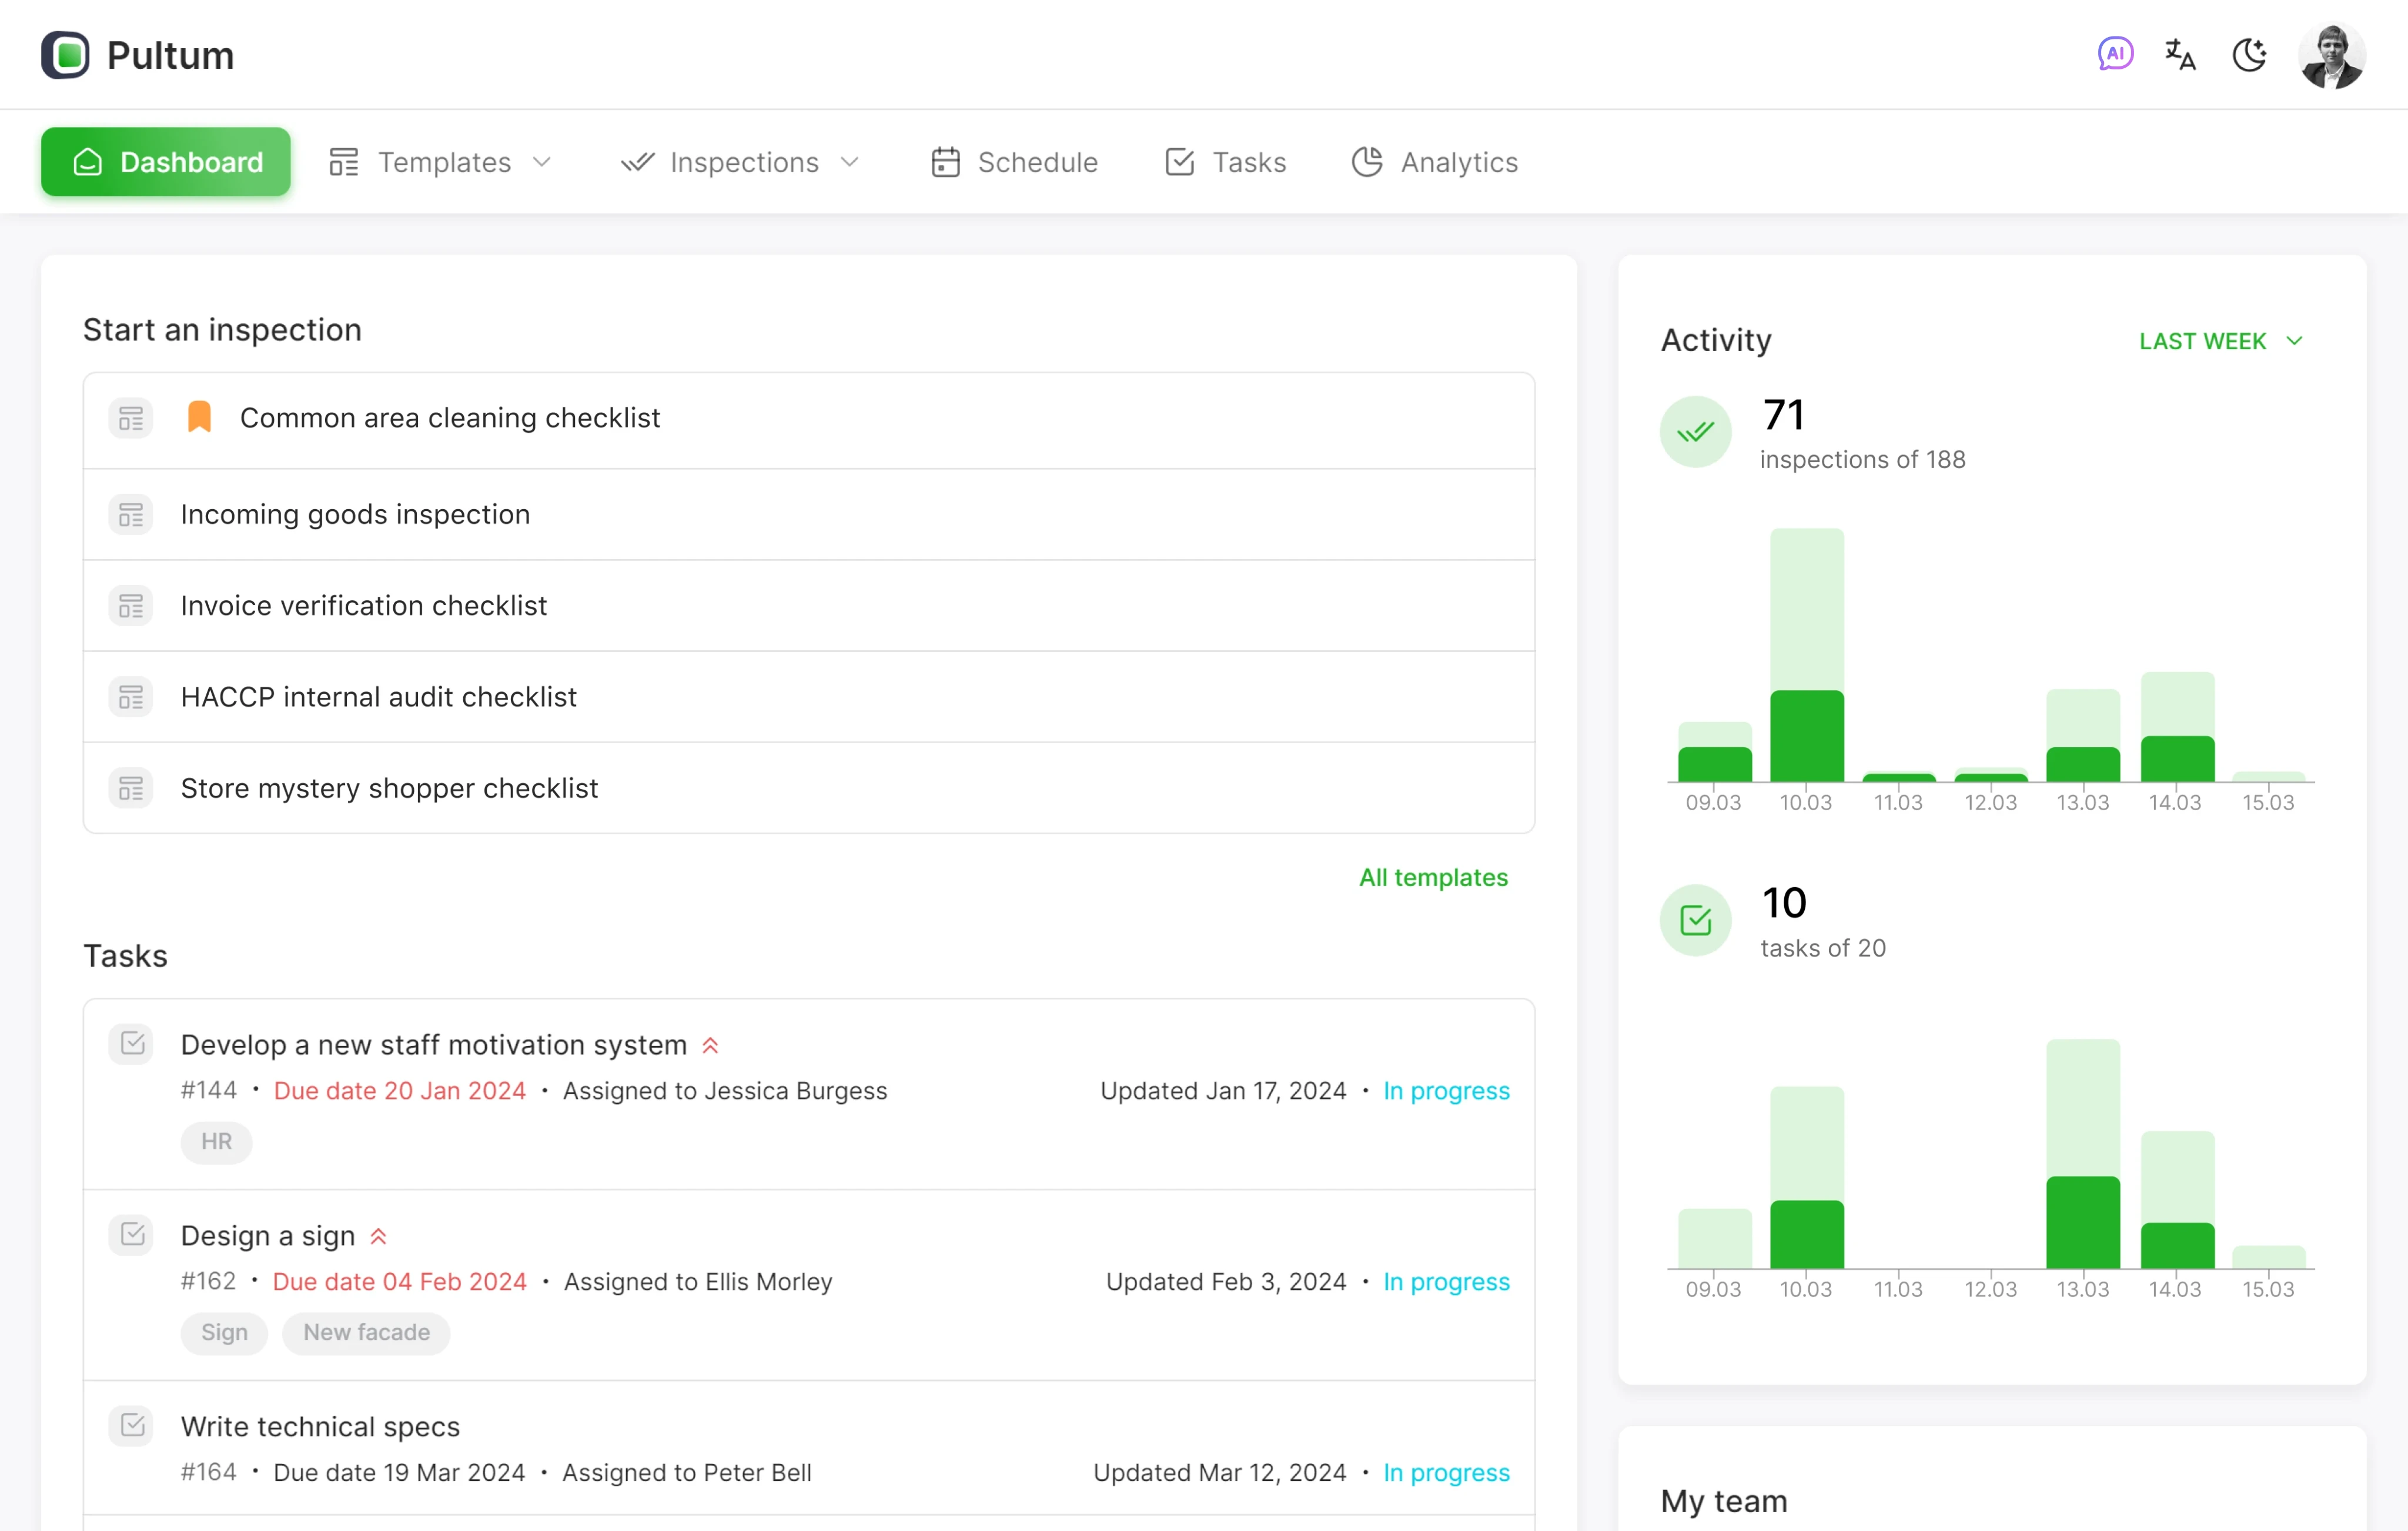This screenshot has width=2408, height=1531.
Task: Mark the Design a sign task complete
Action: pyautogui.click(x=131, y=1233)
